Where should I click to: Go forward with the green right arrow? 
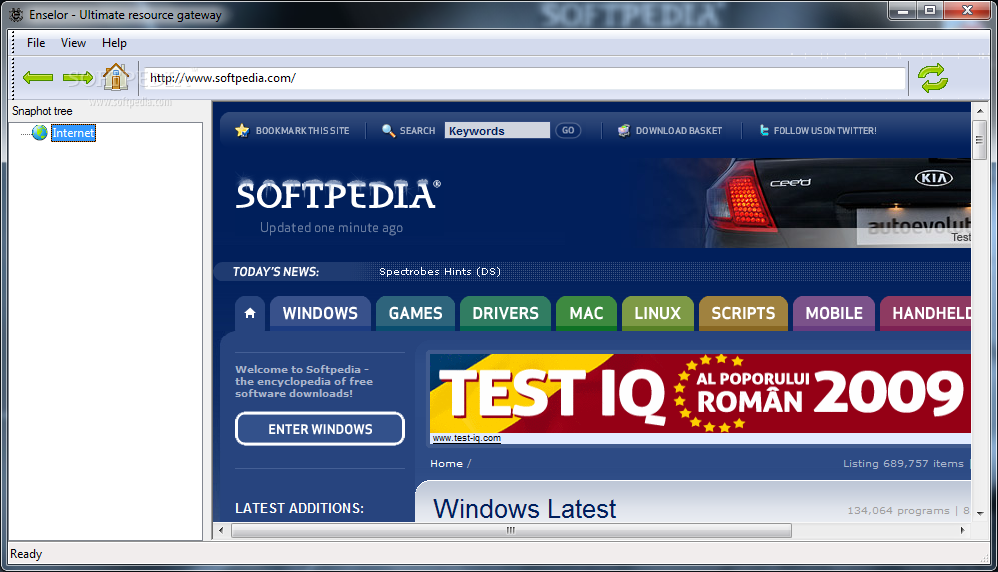78,78
